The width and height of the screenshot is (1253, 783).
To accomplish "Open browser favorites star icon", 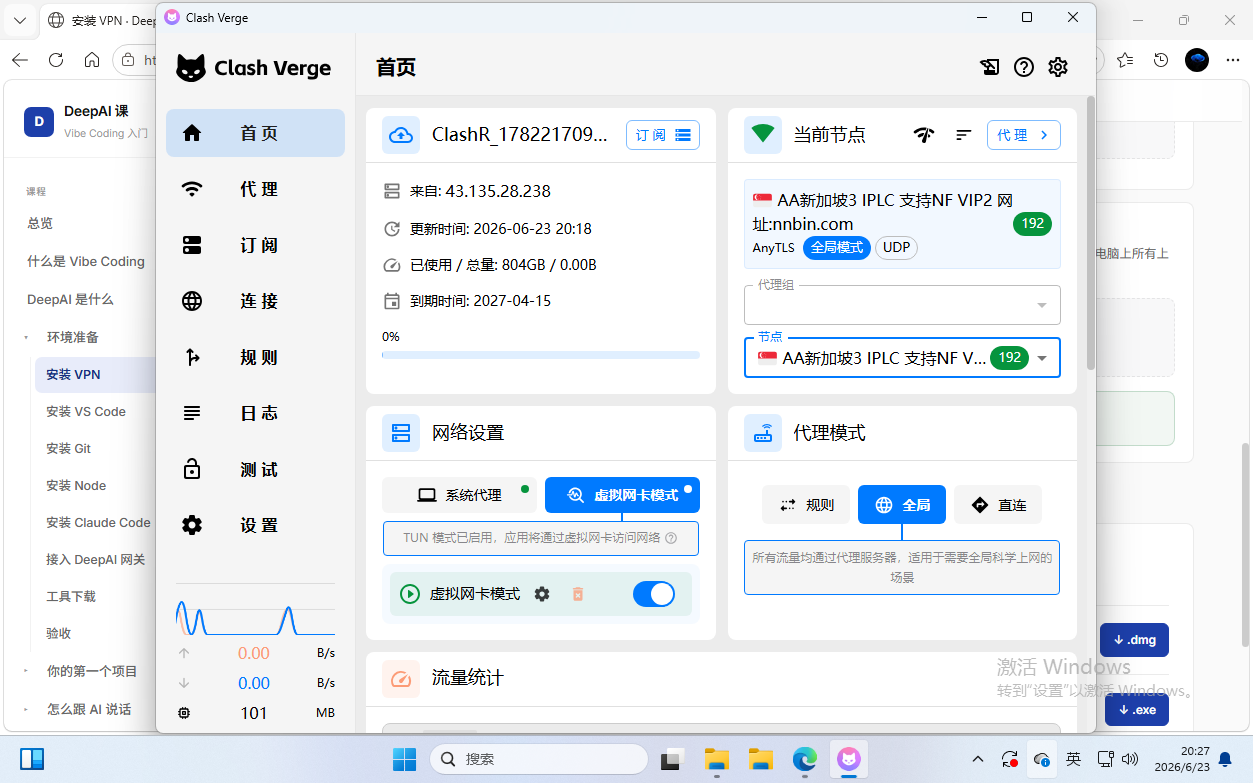I will click(1125, 60).
